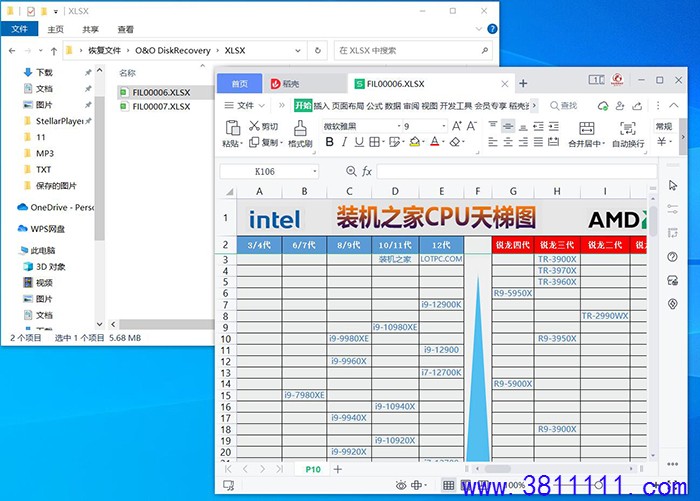Image resolution: width=700 pixels, height=501 pixels.
Task: Click the formula bar zoom magnifier icon
Action: click(351, 171)
